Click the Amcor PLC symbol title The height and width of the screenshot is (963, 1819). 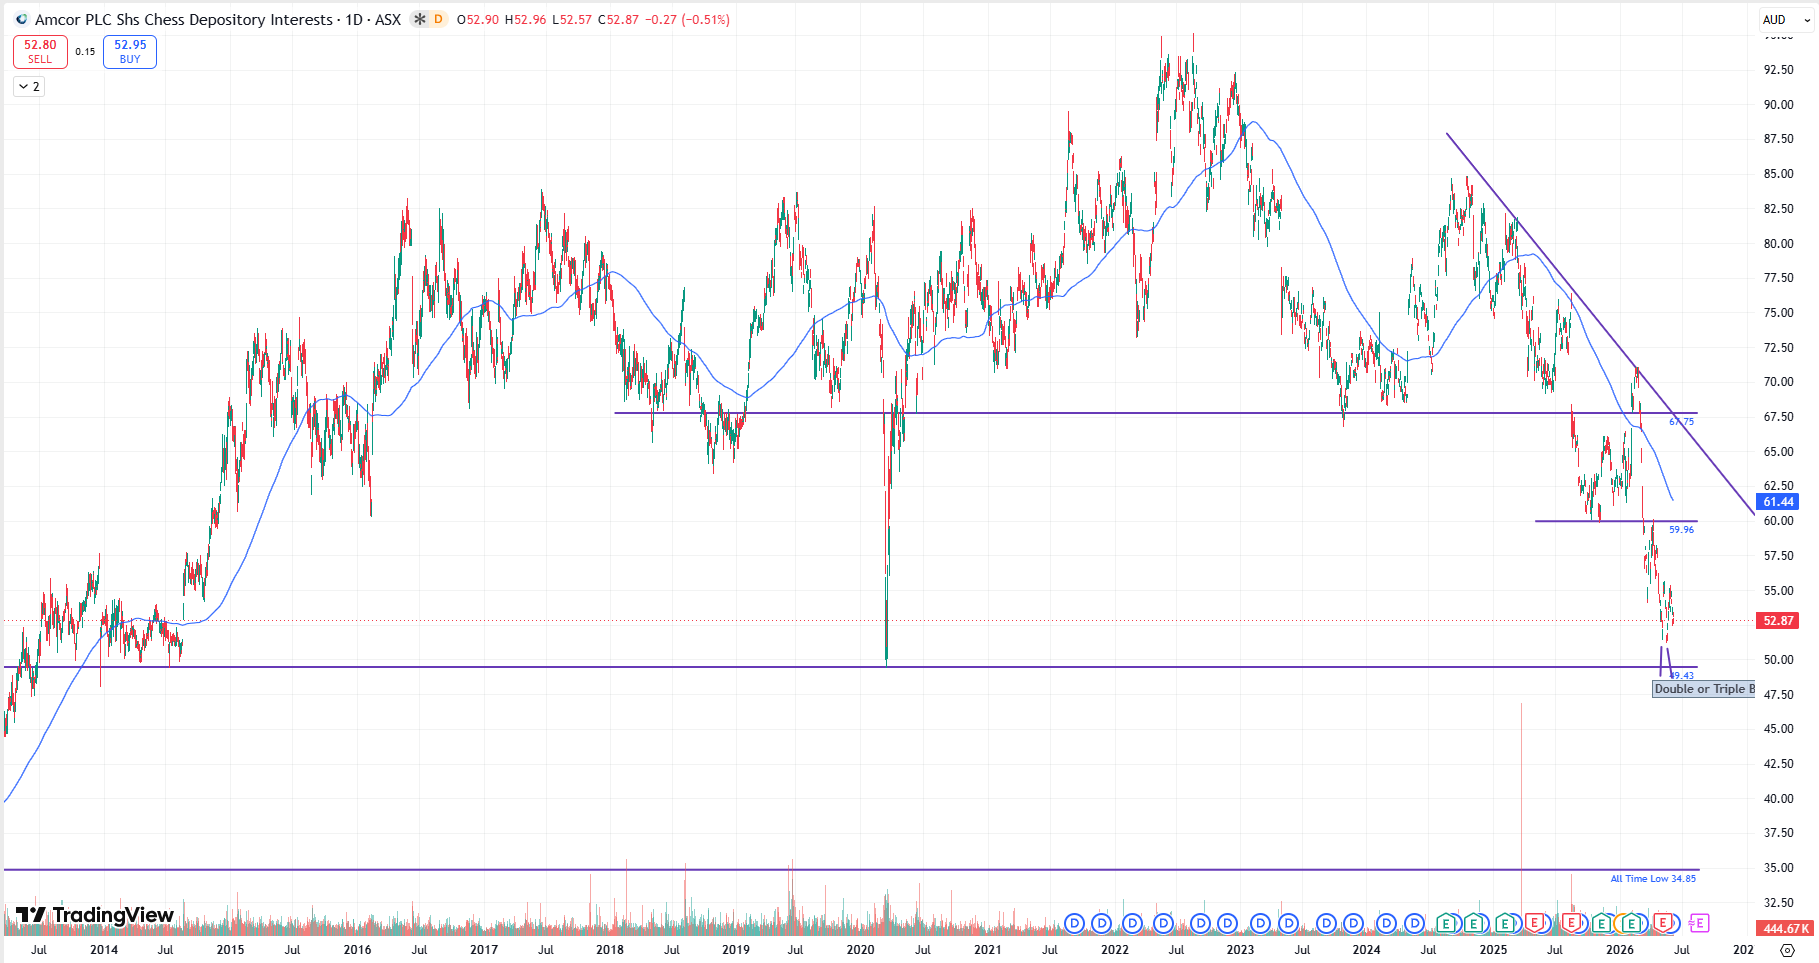184,19
